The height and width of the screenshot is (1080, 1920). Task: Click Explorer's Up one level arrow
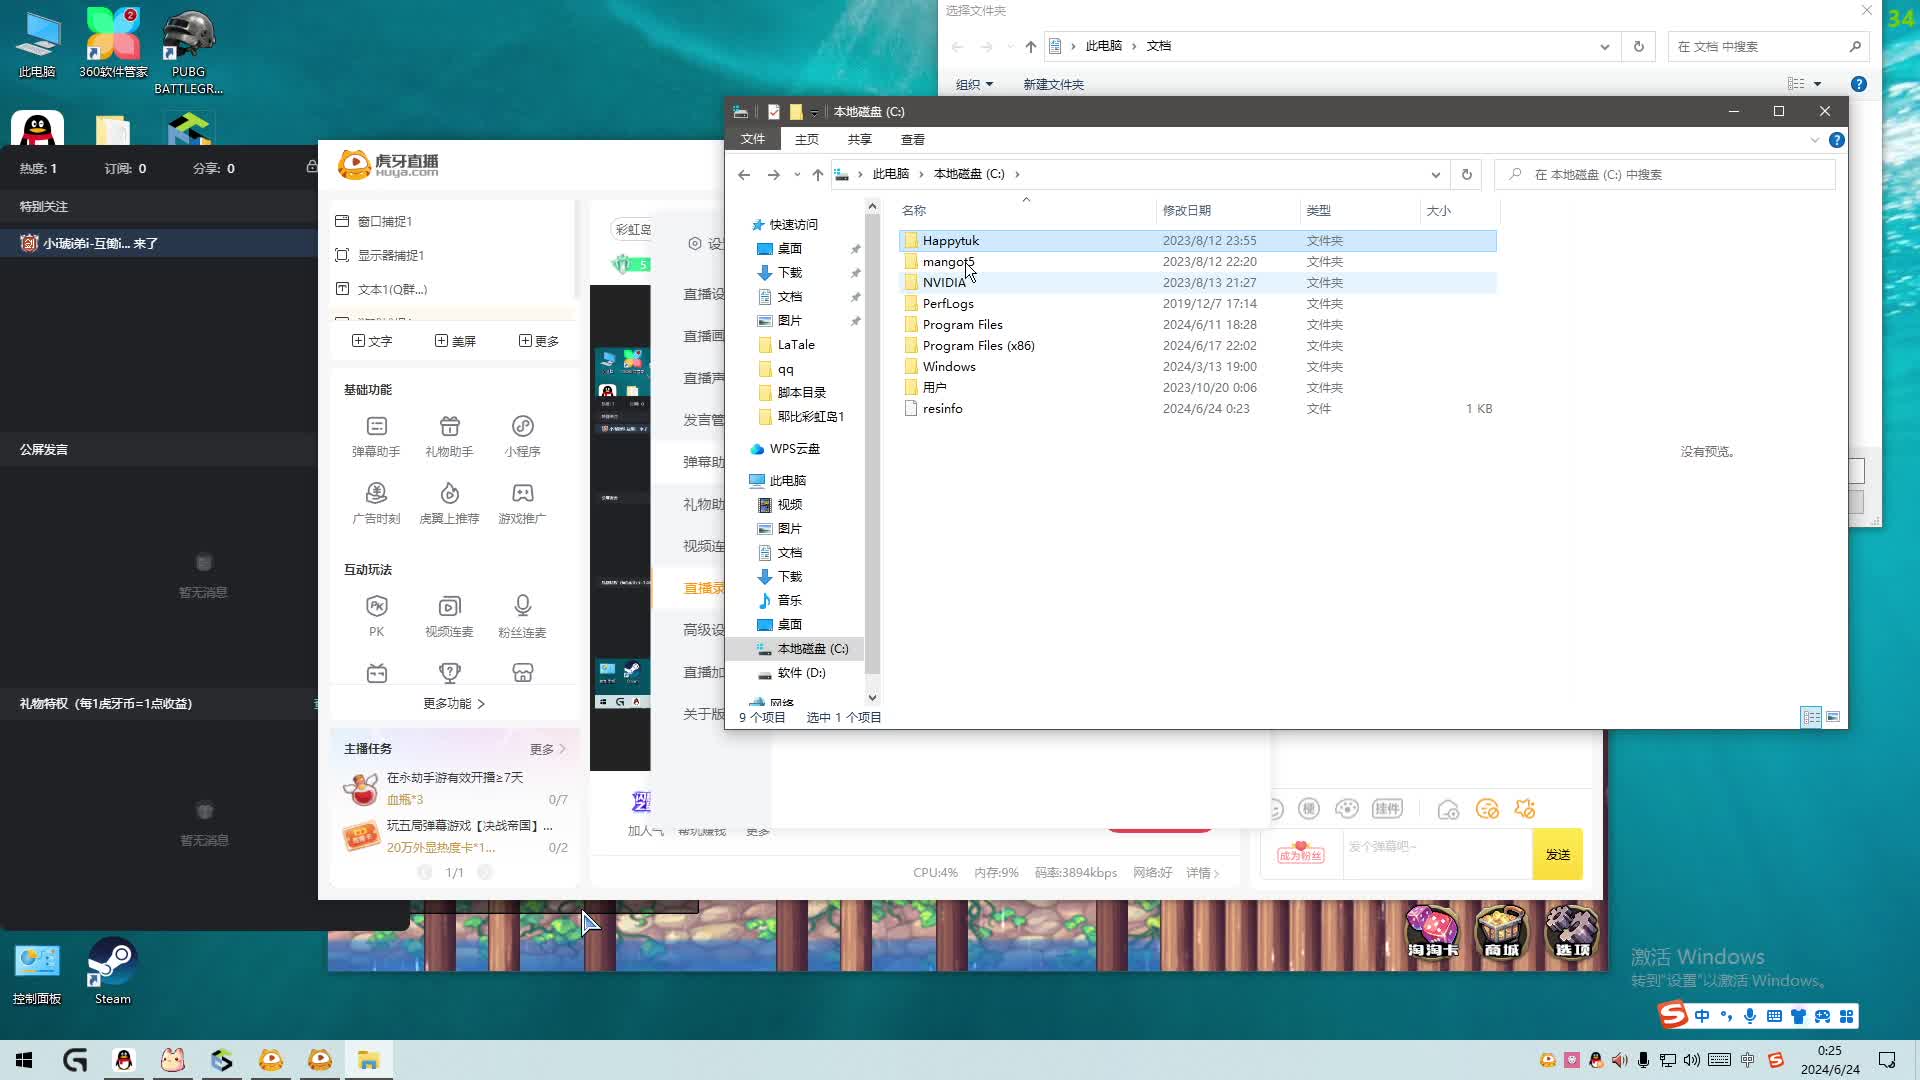click(817, 175)
